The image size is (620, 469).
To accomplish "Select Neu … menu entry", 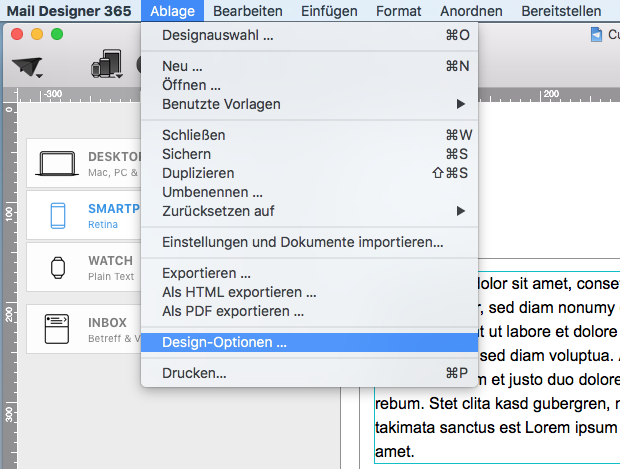I will tap(309, 66).
